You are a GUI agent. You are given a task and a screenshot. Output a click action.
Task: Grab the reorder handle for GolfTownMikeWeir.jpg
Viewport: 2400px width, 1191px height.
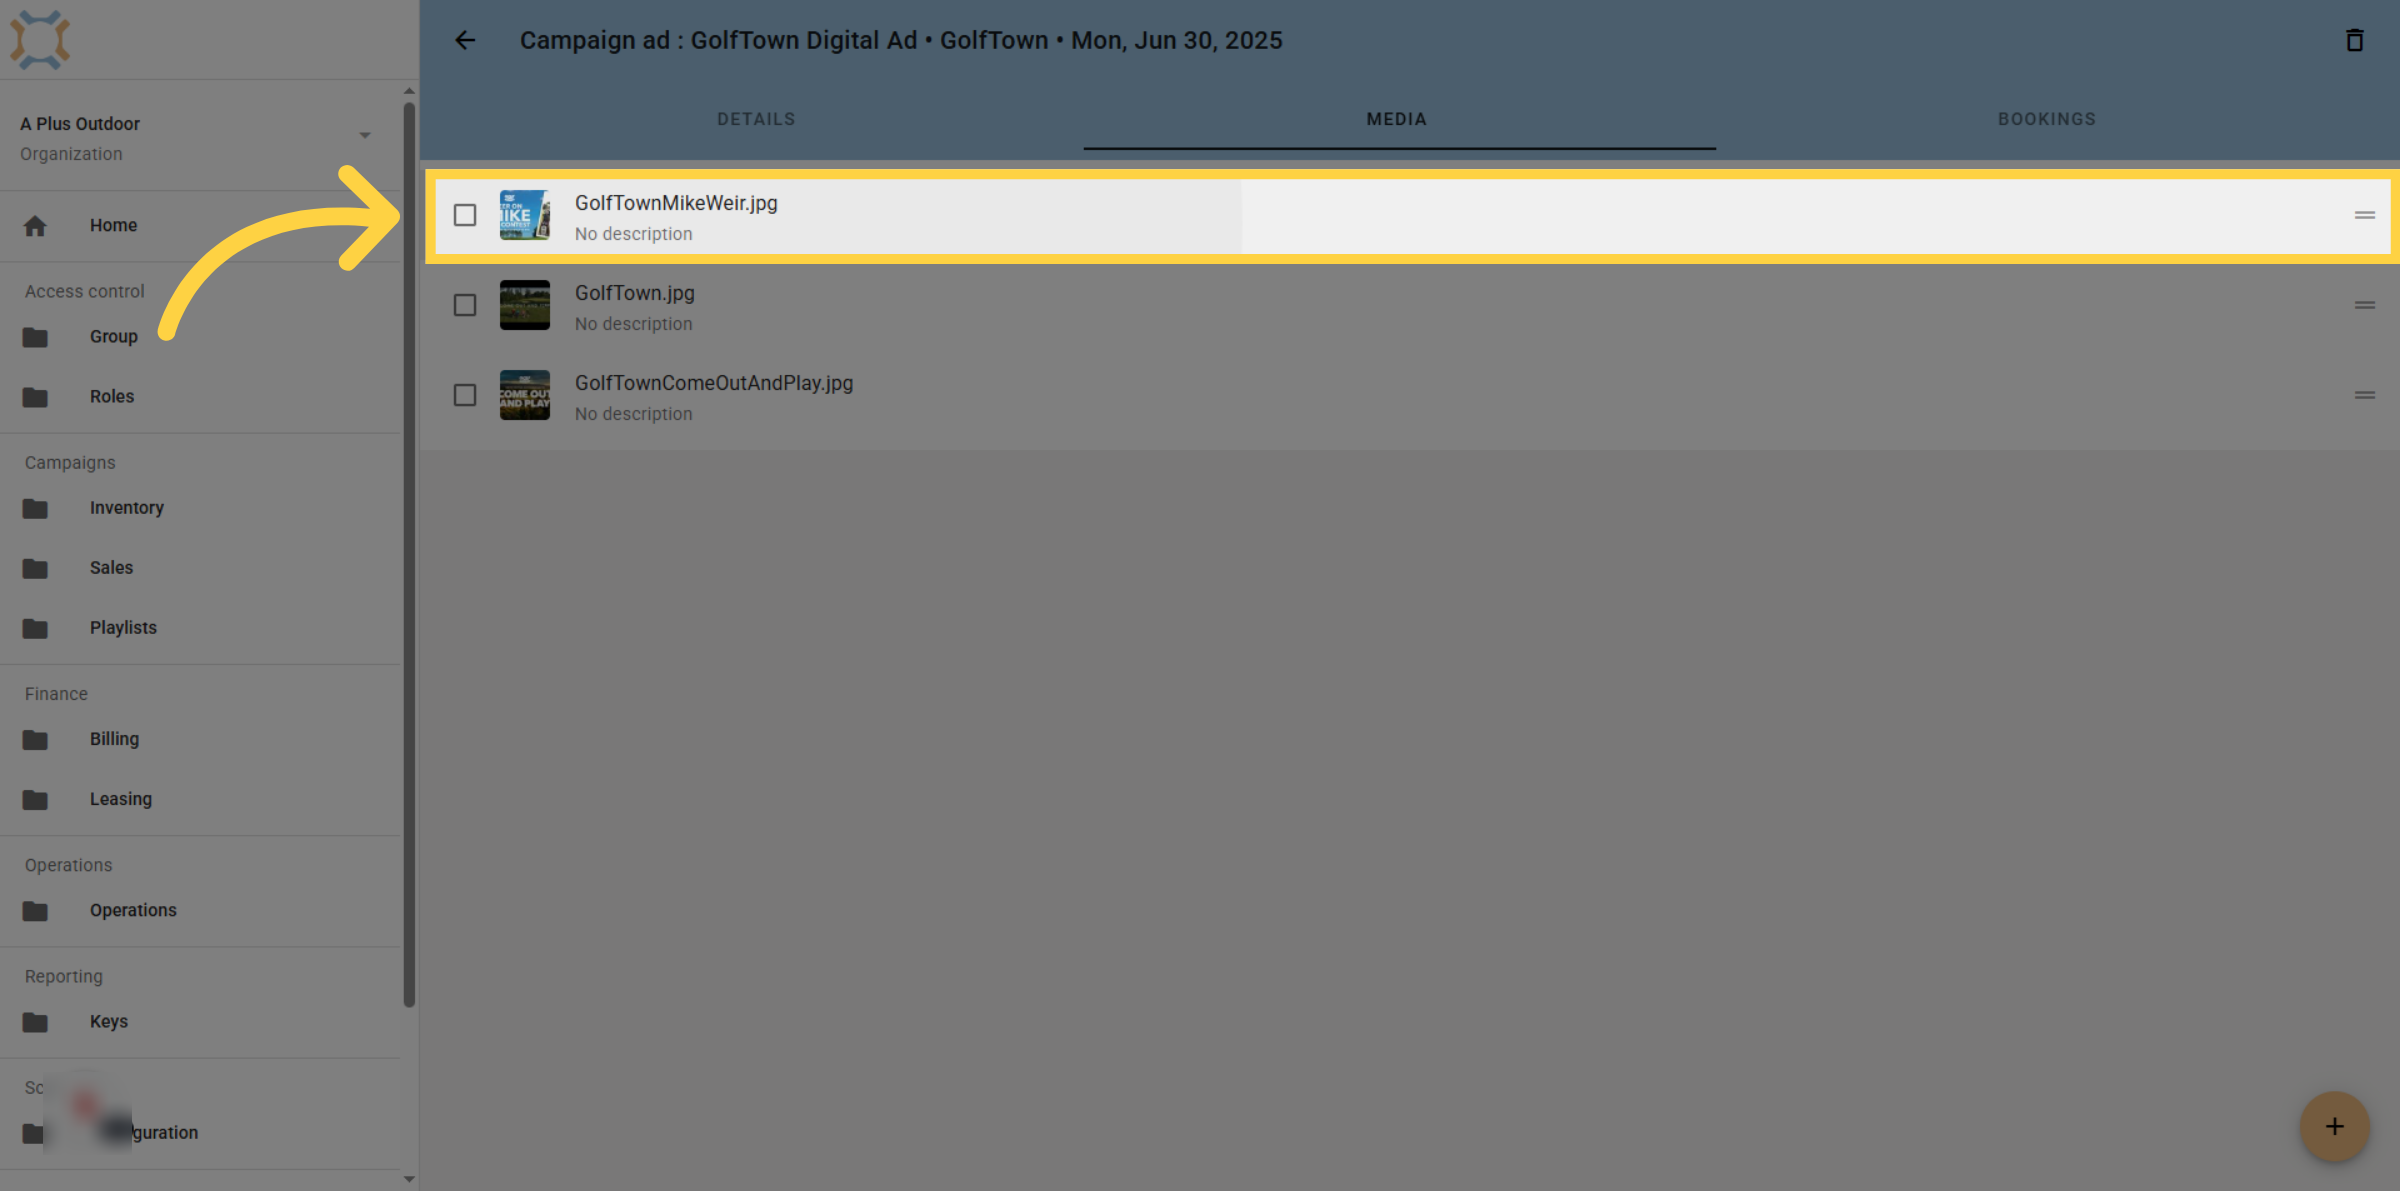coord(2364,215)
